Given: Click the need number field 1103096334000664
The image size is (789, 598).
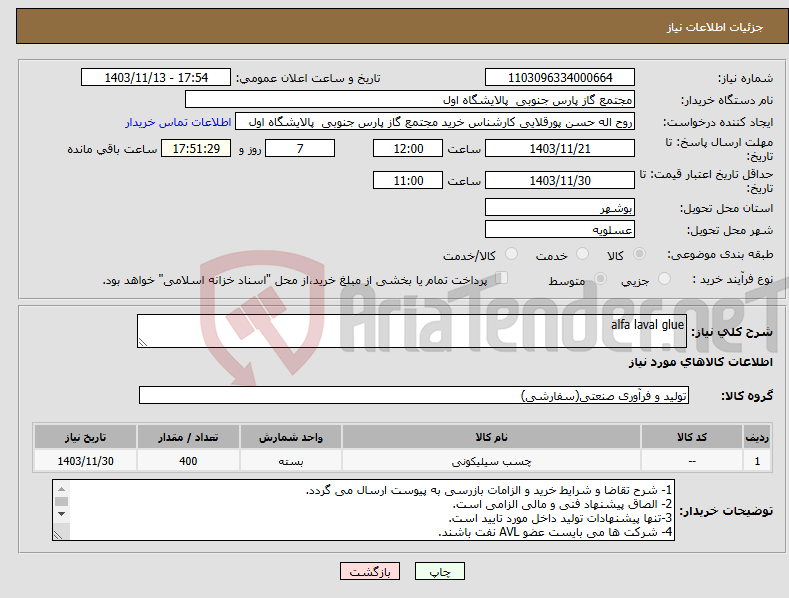Looking at the screenshot, I should click(x=560, y=78).
